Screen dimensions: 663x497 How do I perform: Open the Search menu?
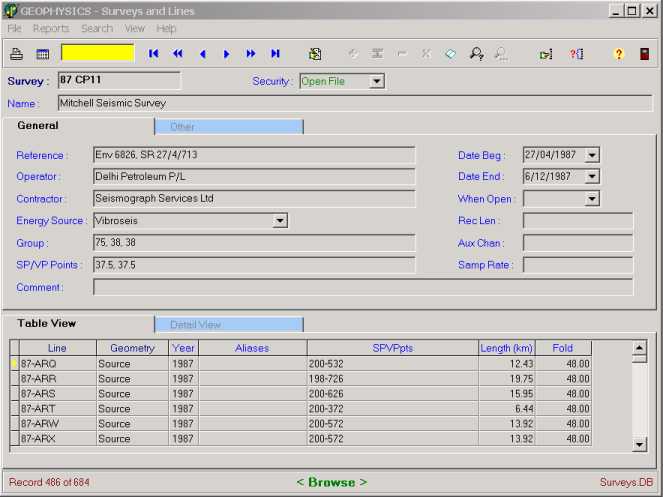click(x=97, y=28)
